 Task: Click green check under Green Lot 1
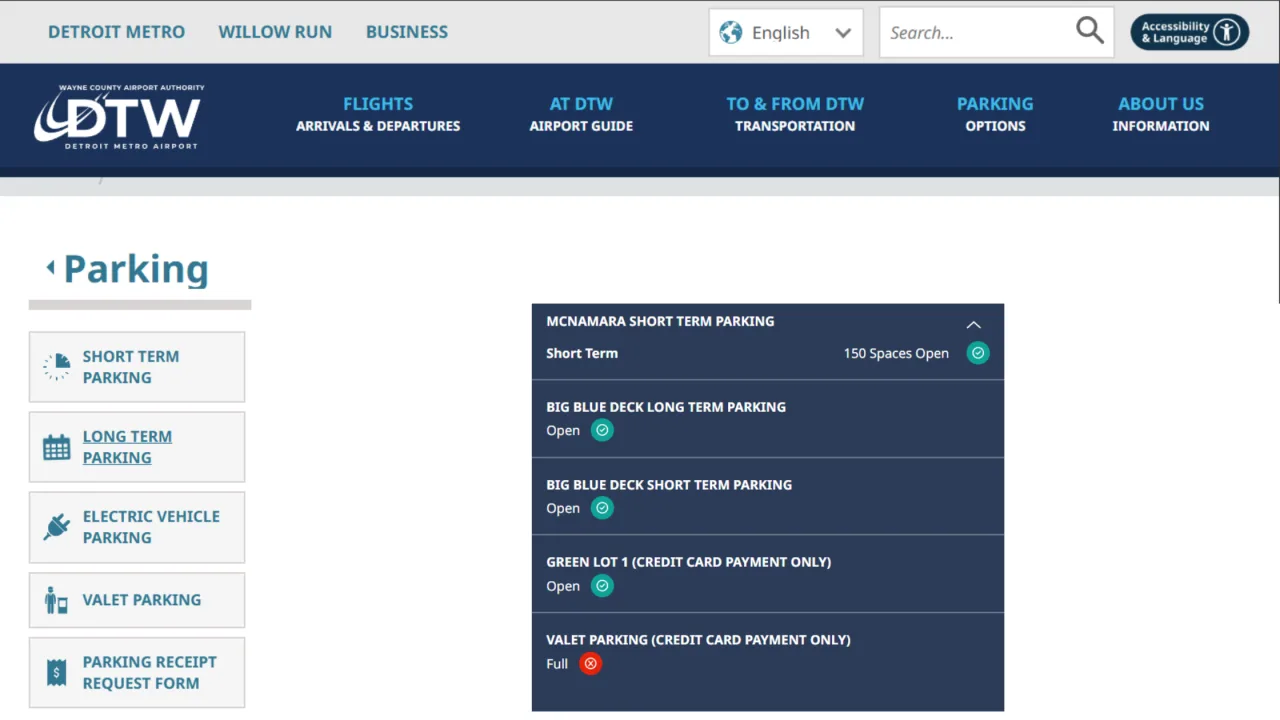click(602, 586)
